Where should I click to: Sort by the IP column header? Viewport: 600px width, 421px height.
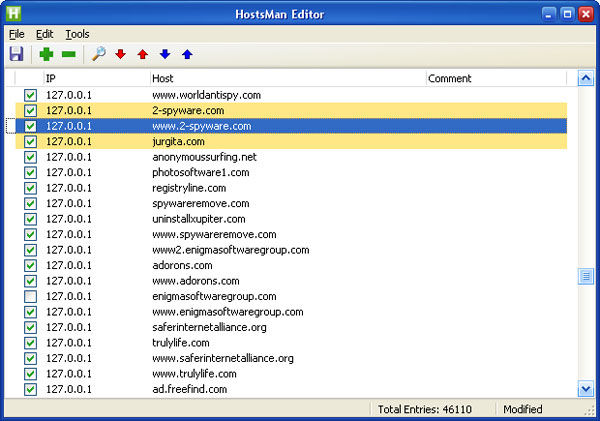click(x=97, y=78)
